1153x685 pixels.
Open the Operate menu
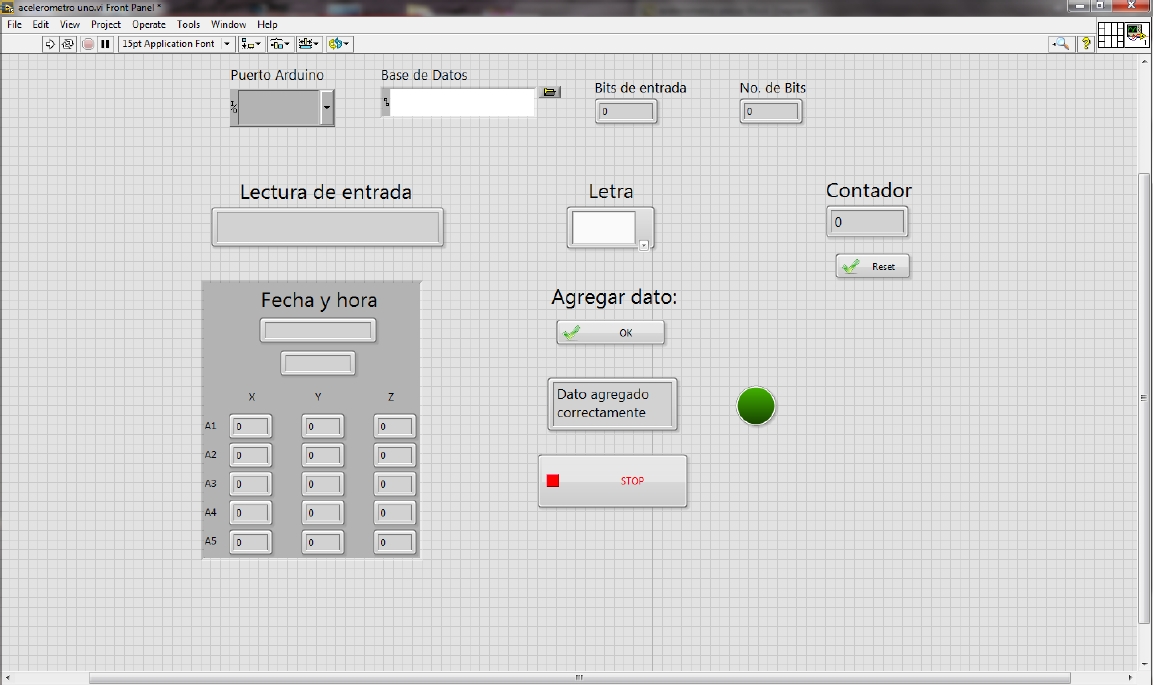[x=149, y=24]
